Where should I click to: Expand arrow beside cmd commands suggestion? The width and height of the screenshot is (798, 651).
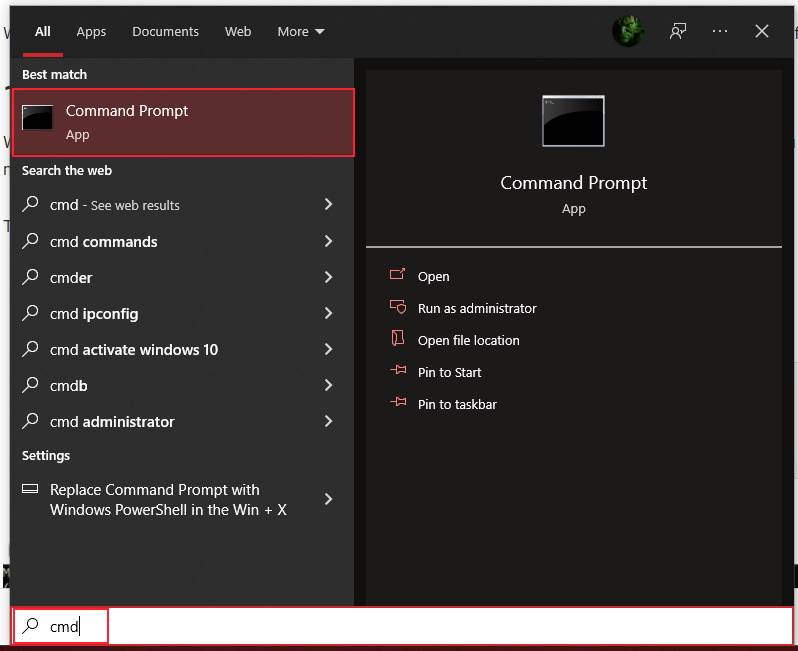(x=328, y=241)
